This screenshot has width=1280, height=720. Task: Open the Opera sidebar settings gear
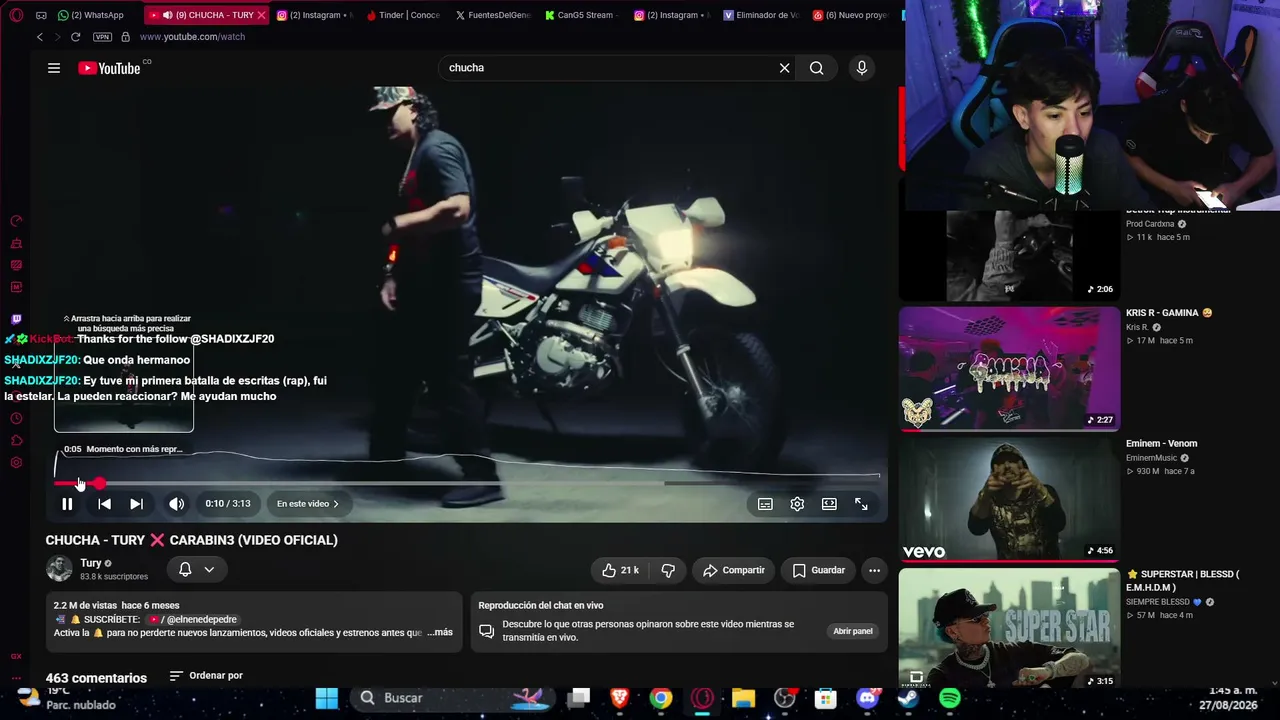pyautogui.click(x=16, y=463)
